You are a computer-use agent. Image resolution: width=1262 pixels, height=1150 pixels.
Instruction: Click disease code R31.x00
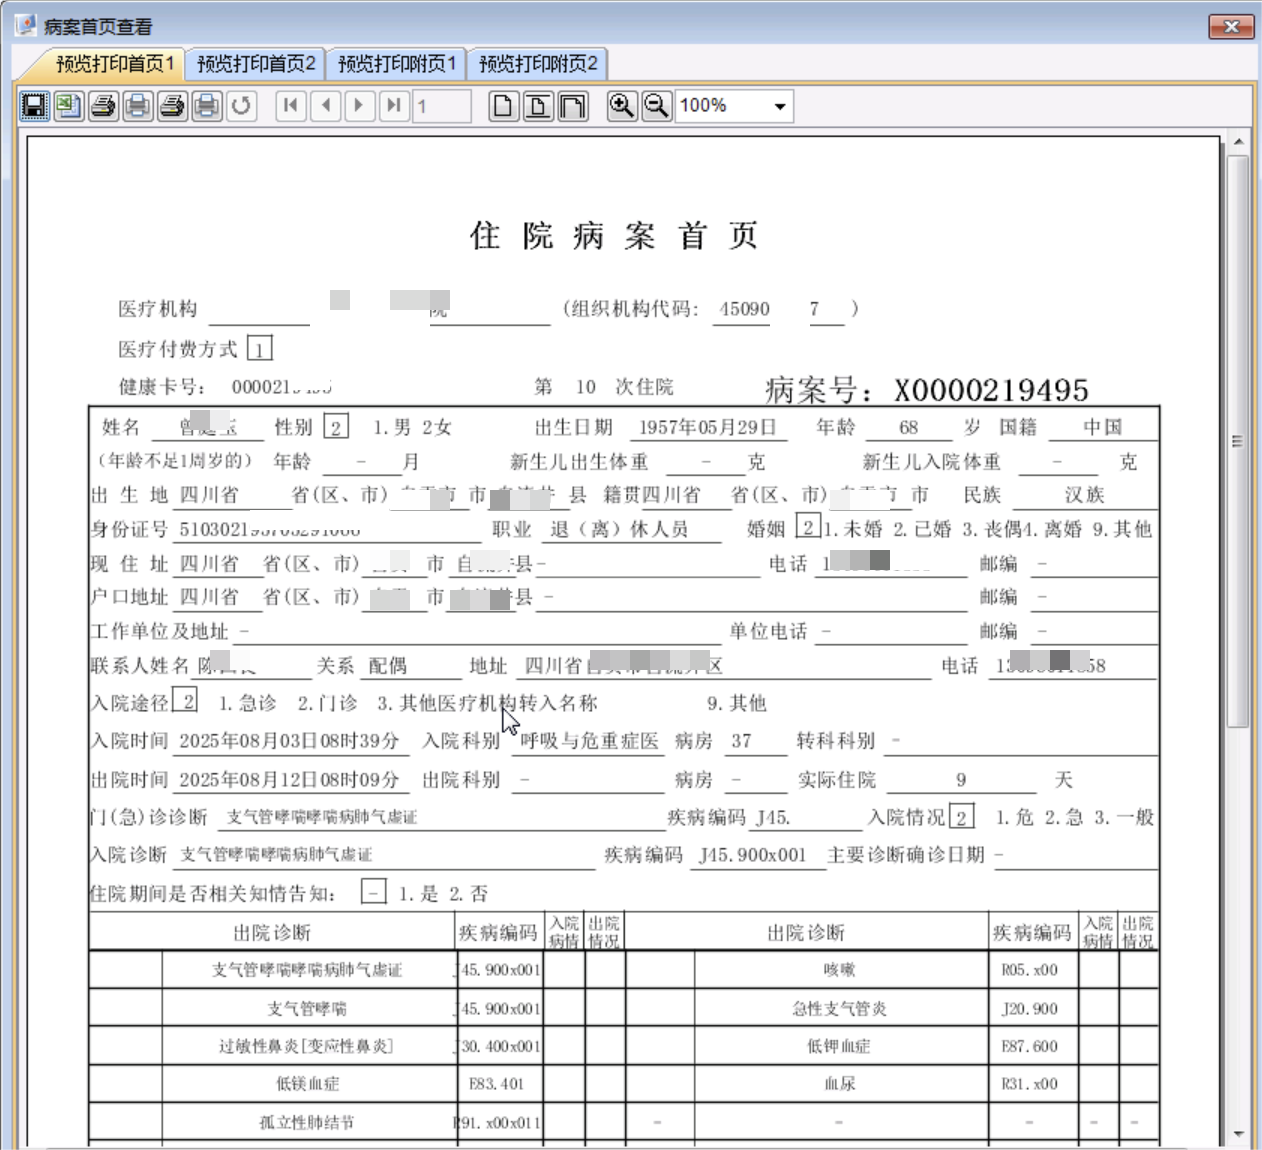pyautogui.click(x=1029, y=1083)
